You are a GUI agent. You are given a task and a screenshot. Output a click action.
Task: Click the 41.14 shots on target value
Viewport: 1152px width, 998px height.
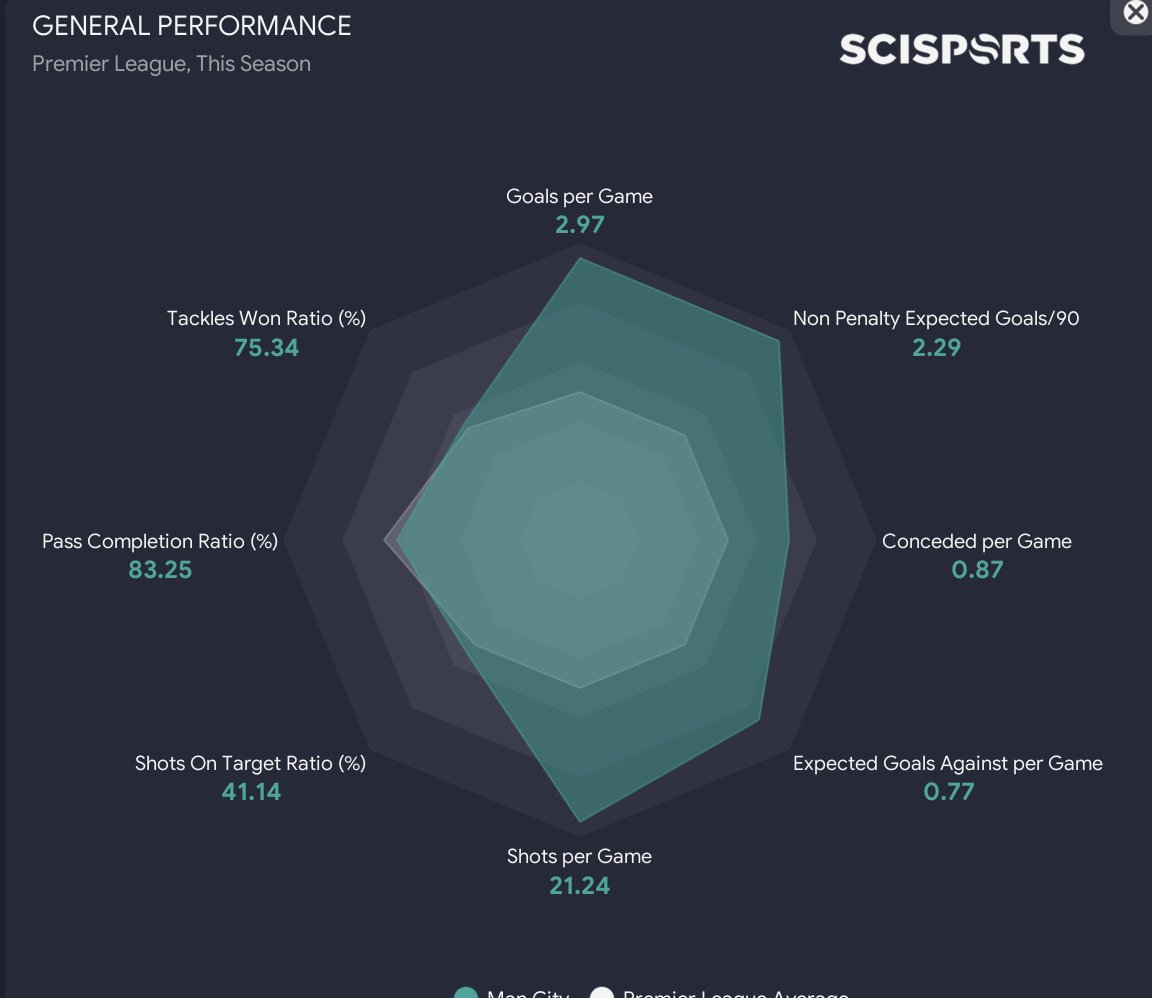(x=251, y=792)
